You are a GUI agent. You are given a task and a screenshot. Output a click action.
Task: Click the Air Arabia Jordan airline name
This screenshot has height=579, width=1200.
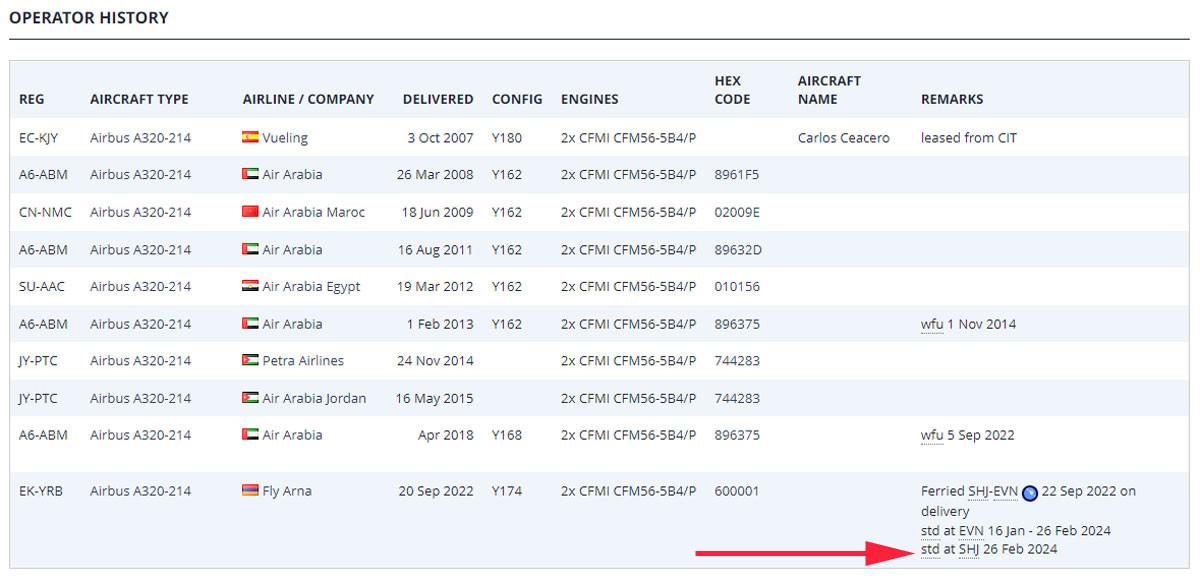click(315, 398)
